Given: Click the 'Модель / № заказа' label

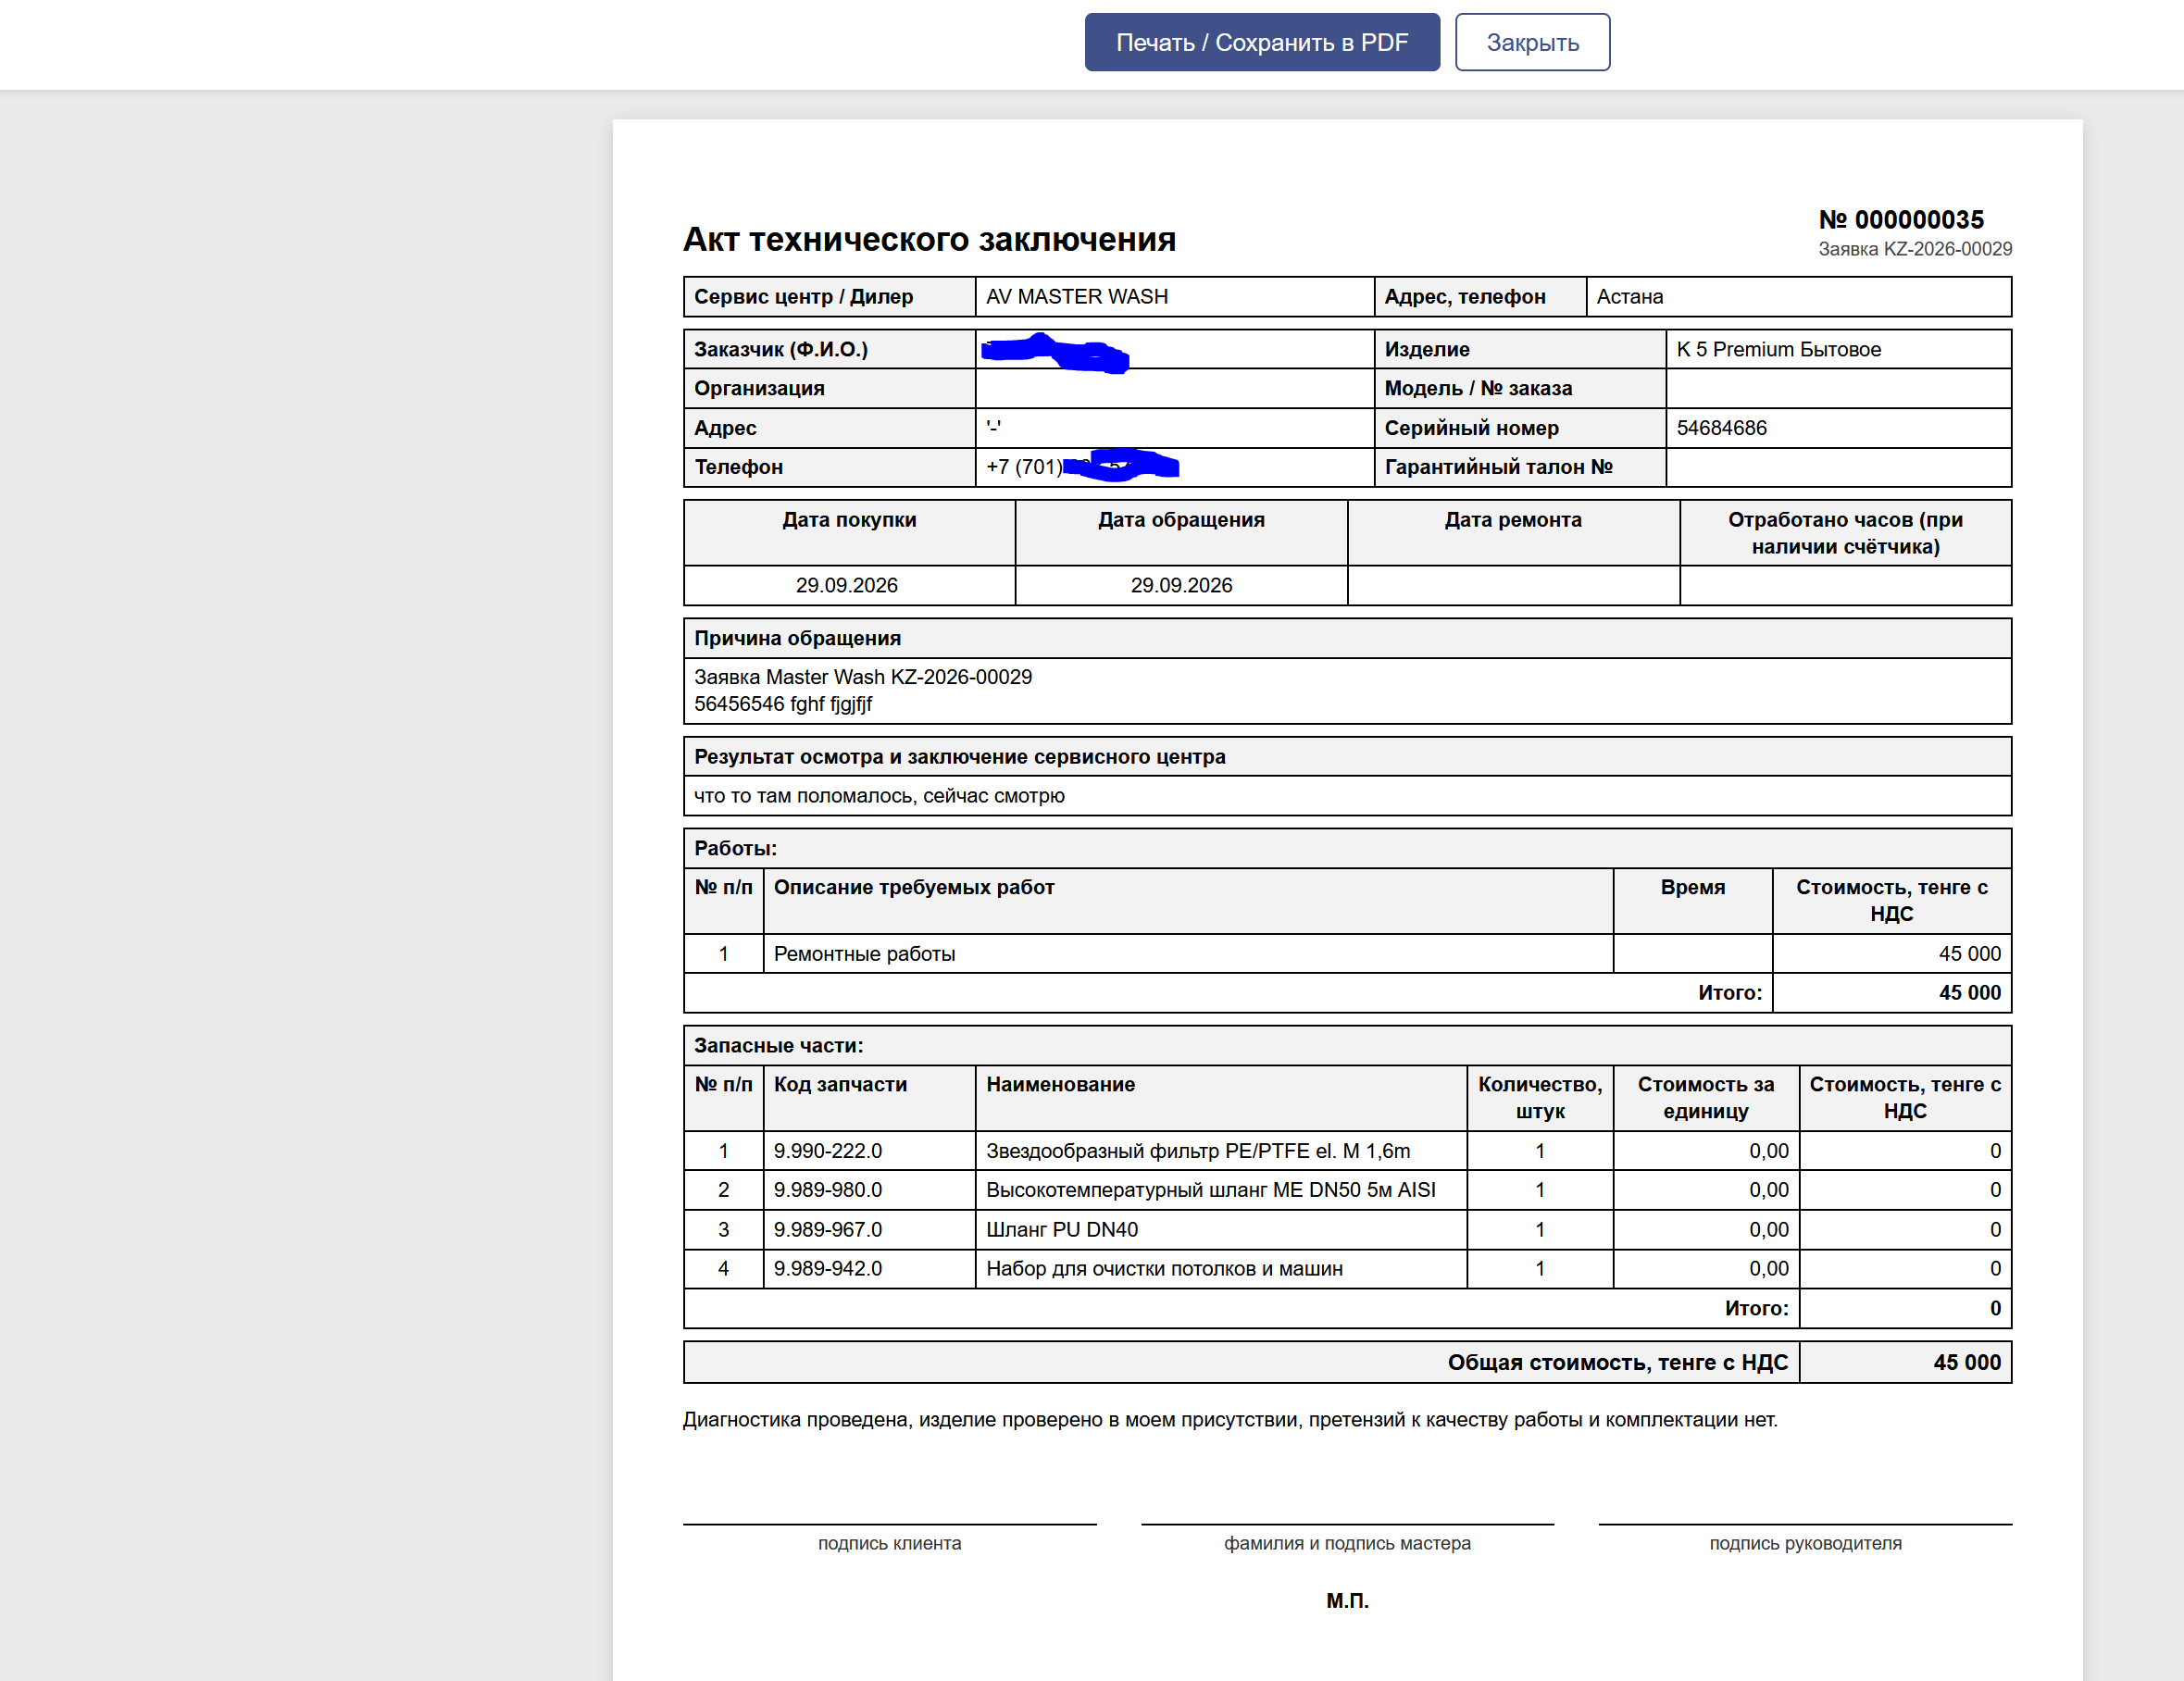Looking at the screenshot, I should click(1478, 388).
